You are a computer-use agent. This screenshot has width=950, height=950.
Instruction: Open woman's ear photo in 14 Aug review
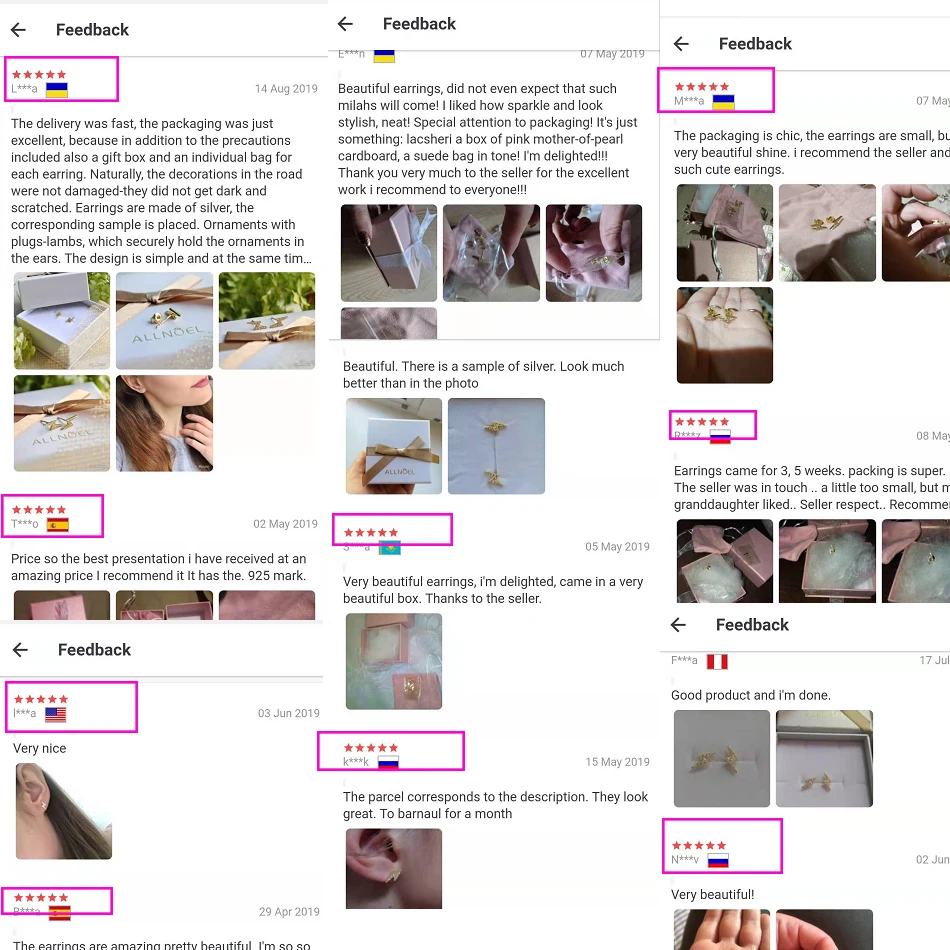click(x=164, y=424)
